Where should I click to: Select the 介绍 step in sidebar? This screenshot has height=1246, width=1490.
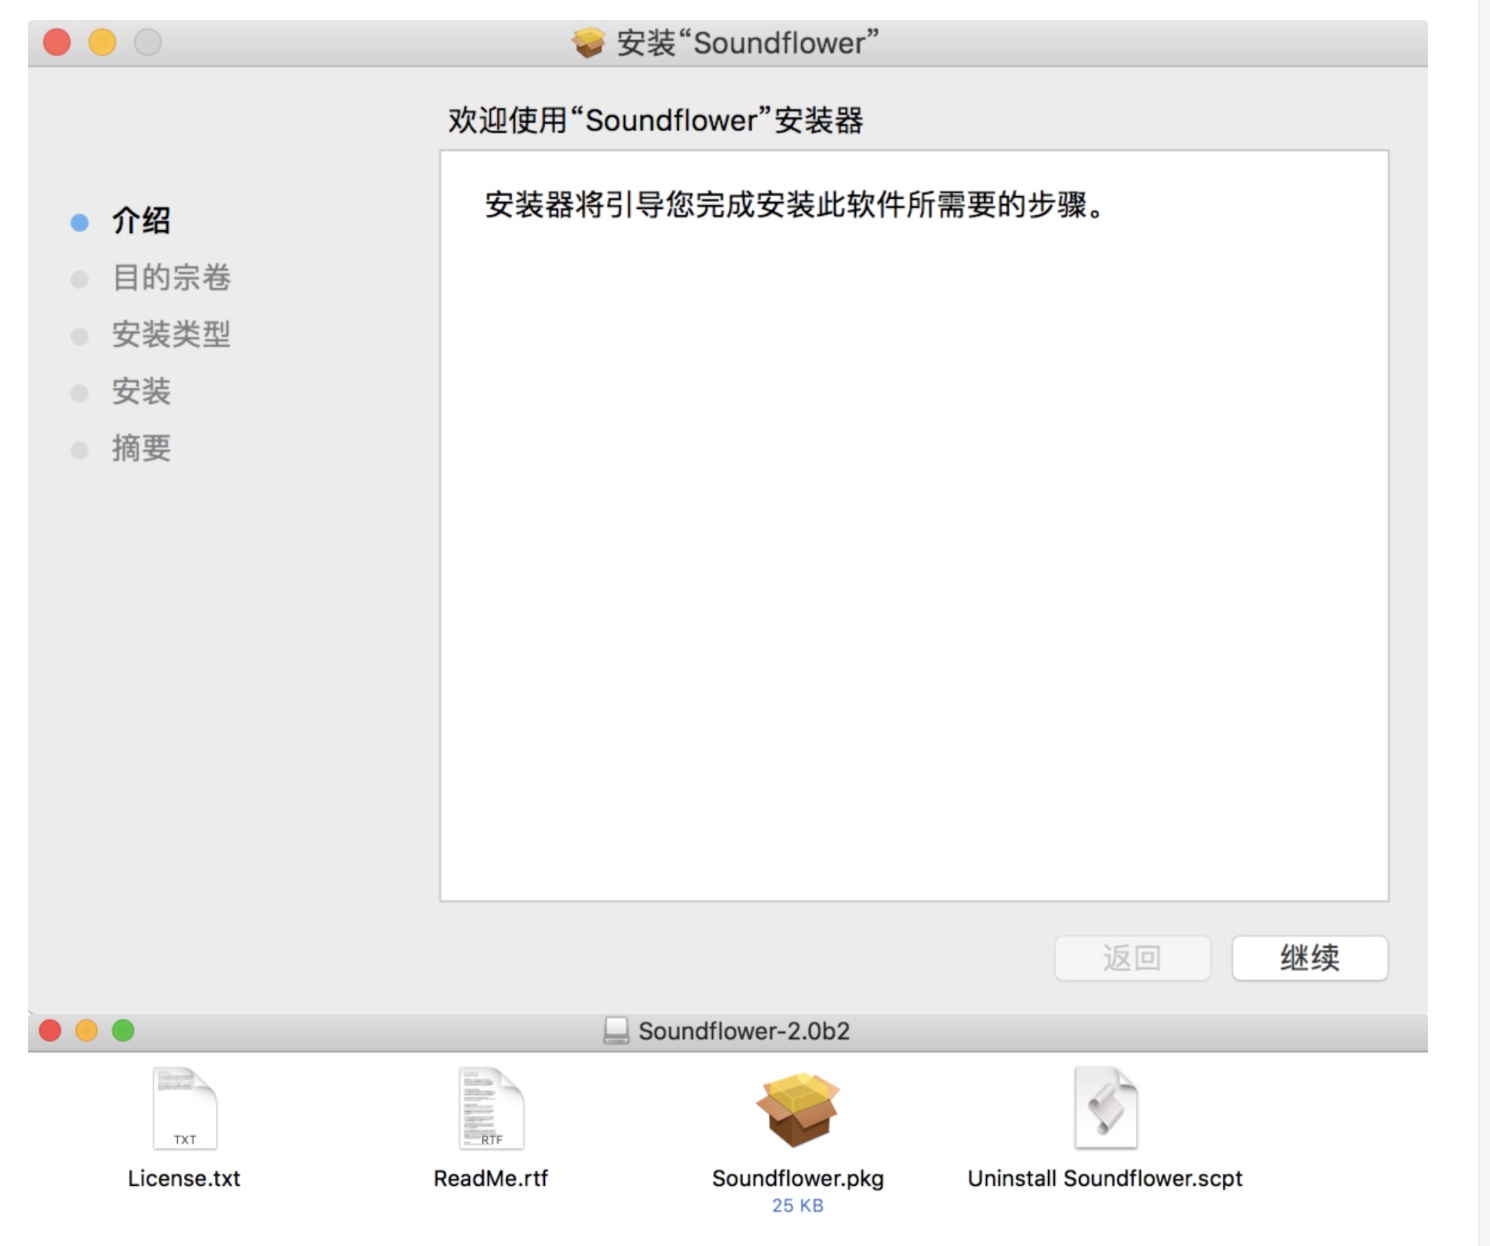click(141, 221)
